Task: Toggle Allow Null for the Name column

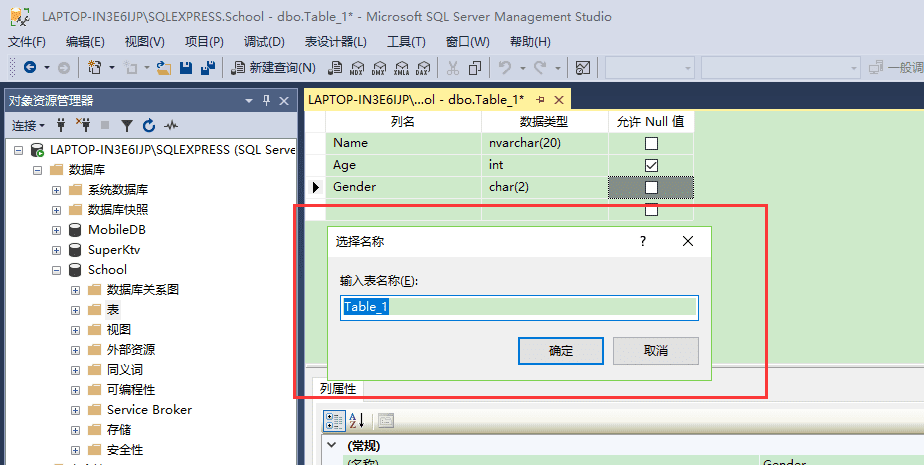Action: click(x=651, y=143)
